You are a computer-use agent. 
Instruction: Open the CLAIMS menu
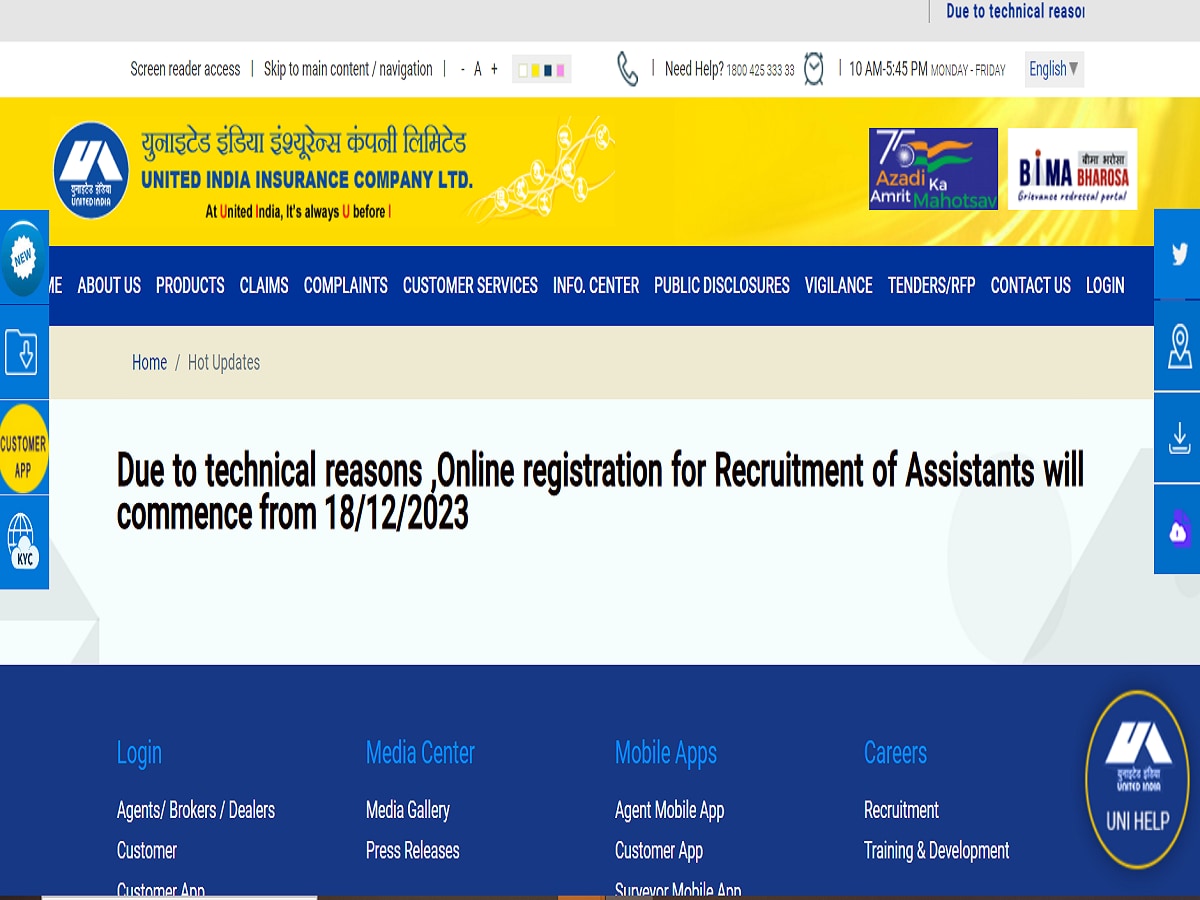pyautogui.click(x=264, y=285)
